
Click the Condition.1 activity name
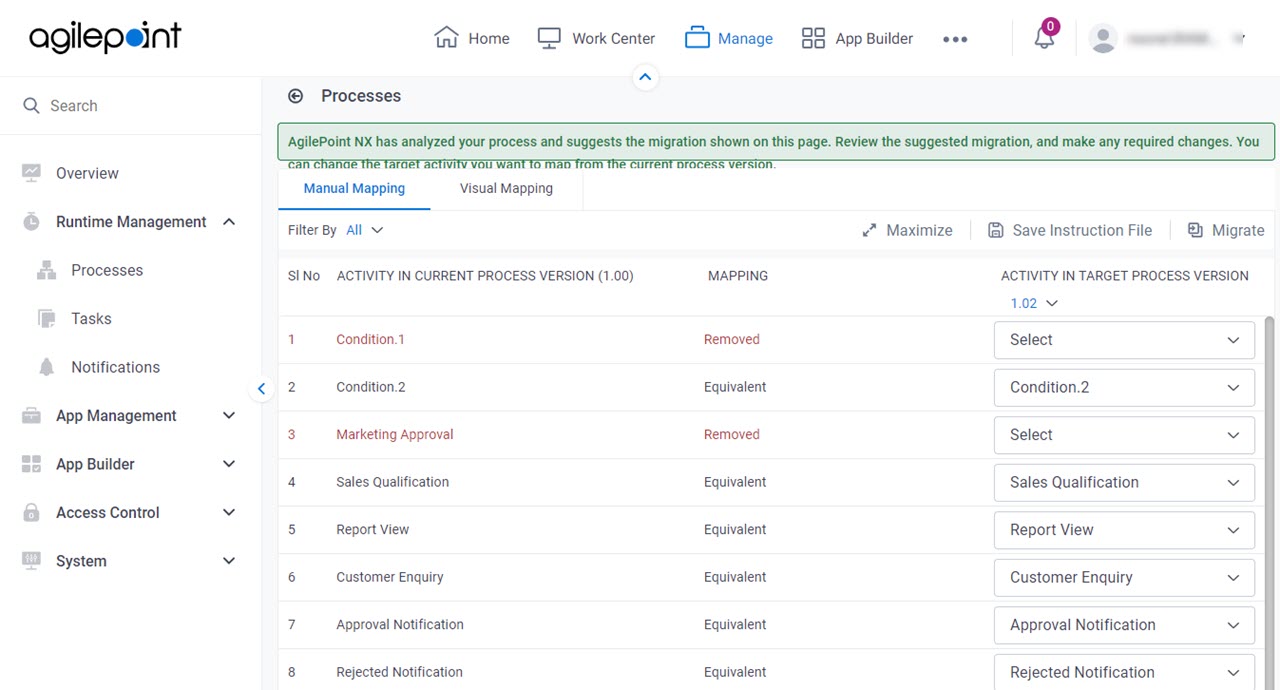(370, 339)
